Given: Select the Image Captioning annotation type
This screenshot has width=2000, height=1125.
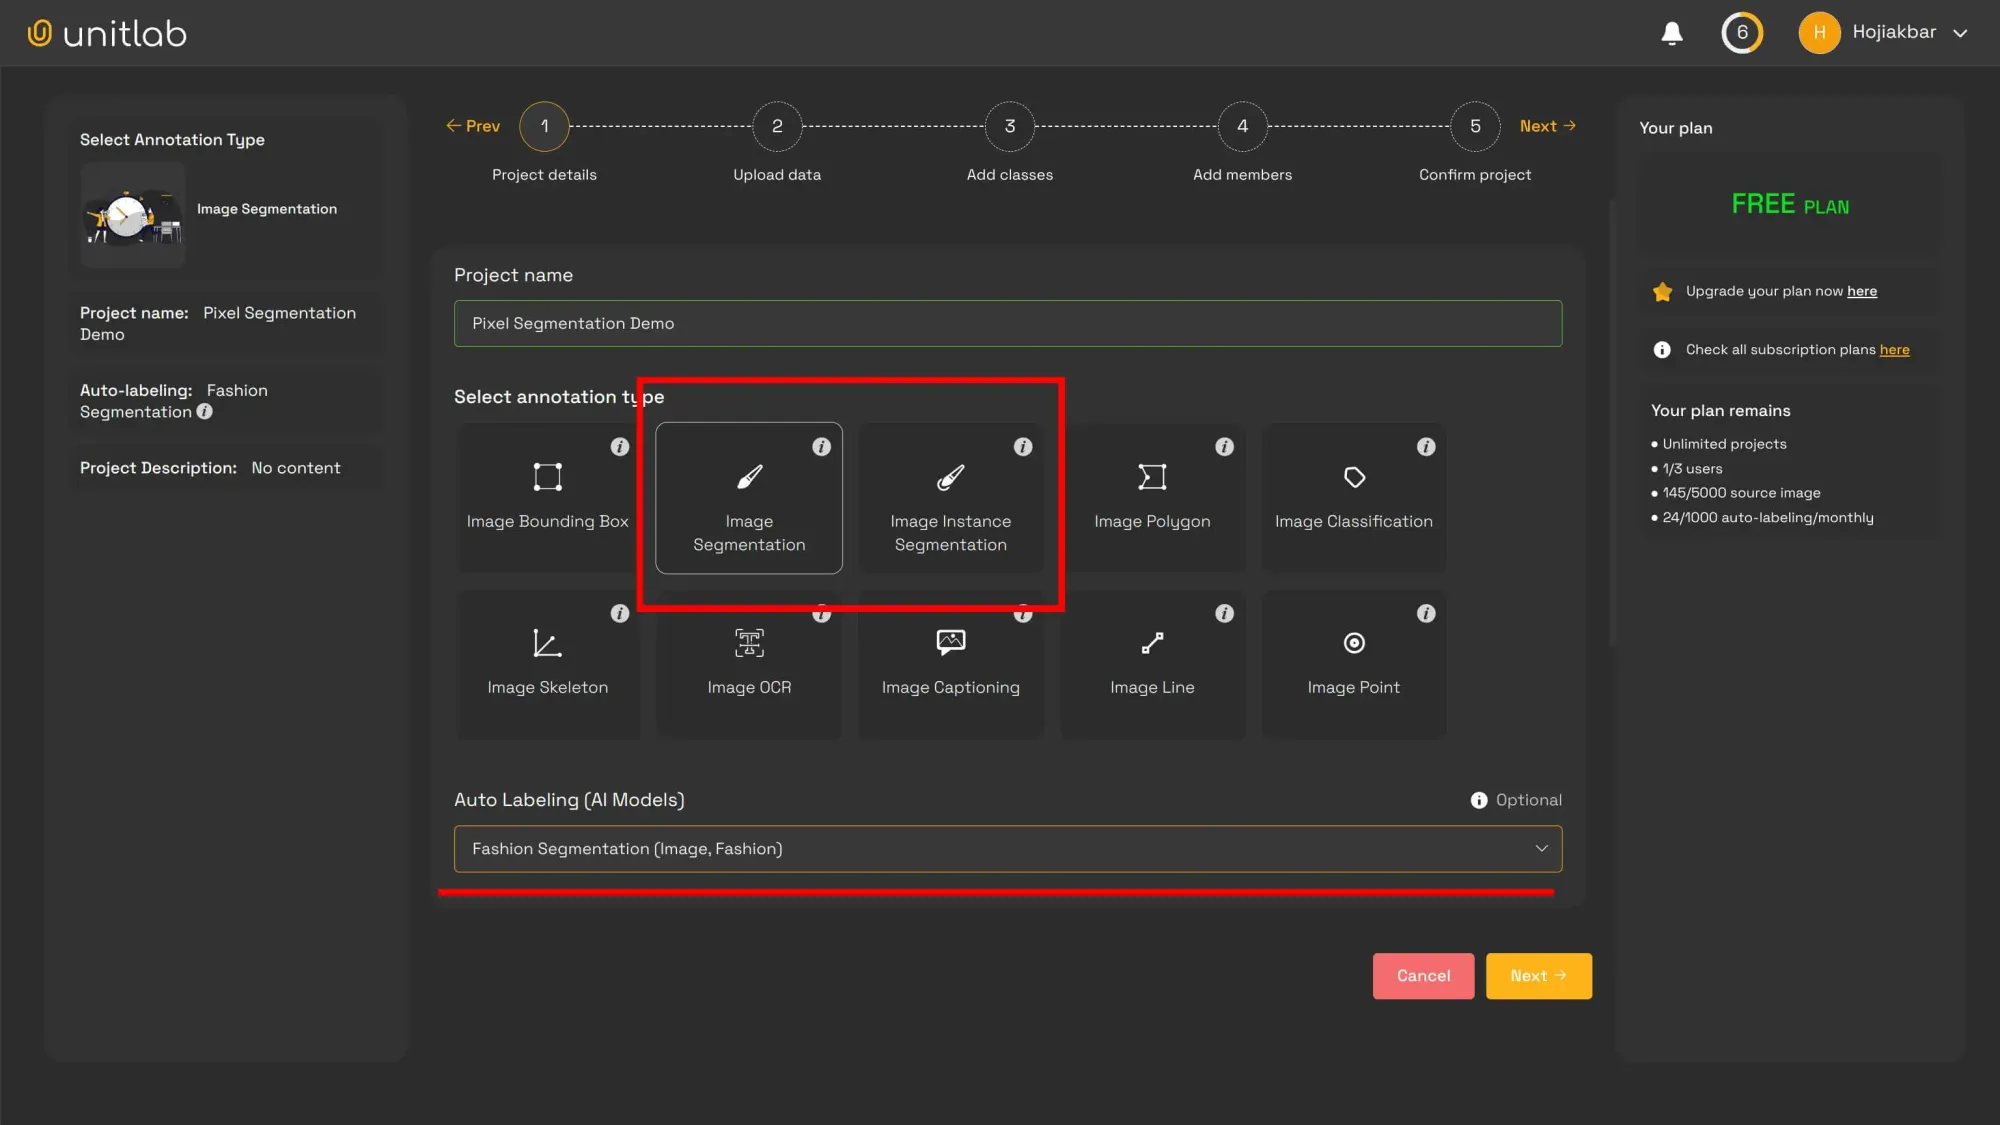Looking at the screenshot, I should point(950,664).
